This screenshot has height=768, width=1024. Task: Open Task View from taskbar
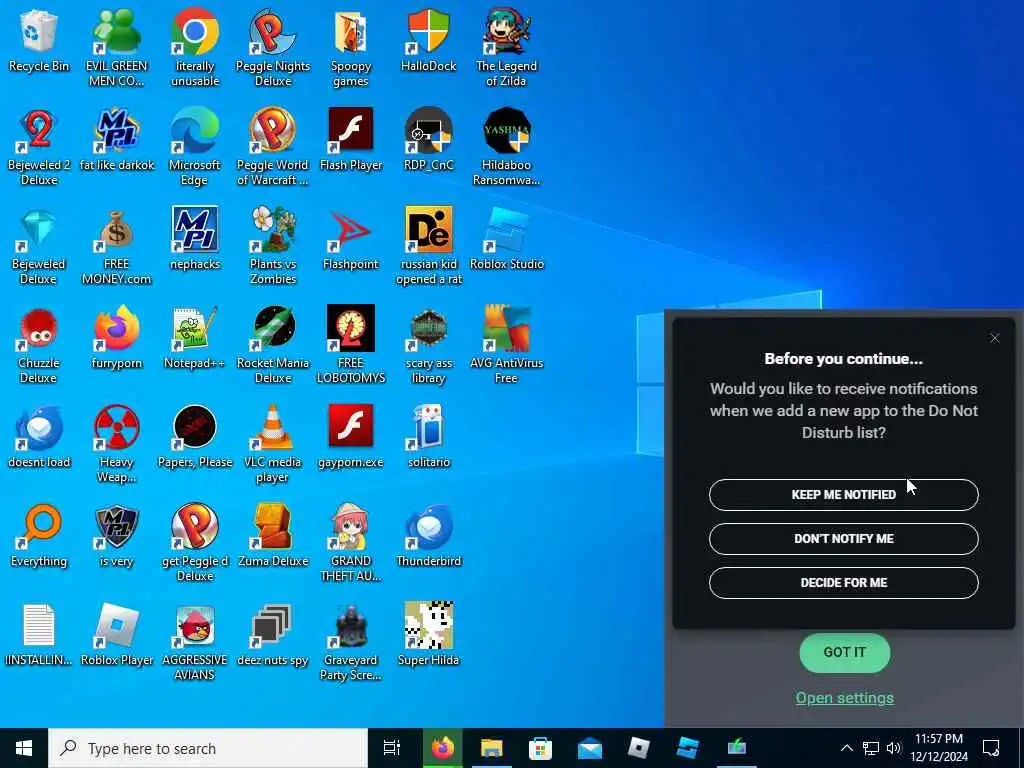pos(392,748)
